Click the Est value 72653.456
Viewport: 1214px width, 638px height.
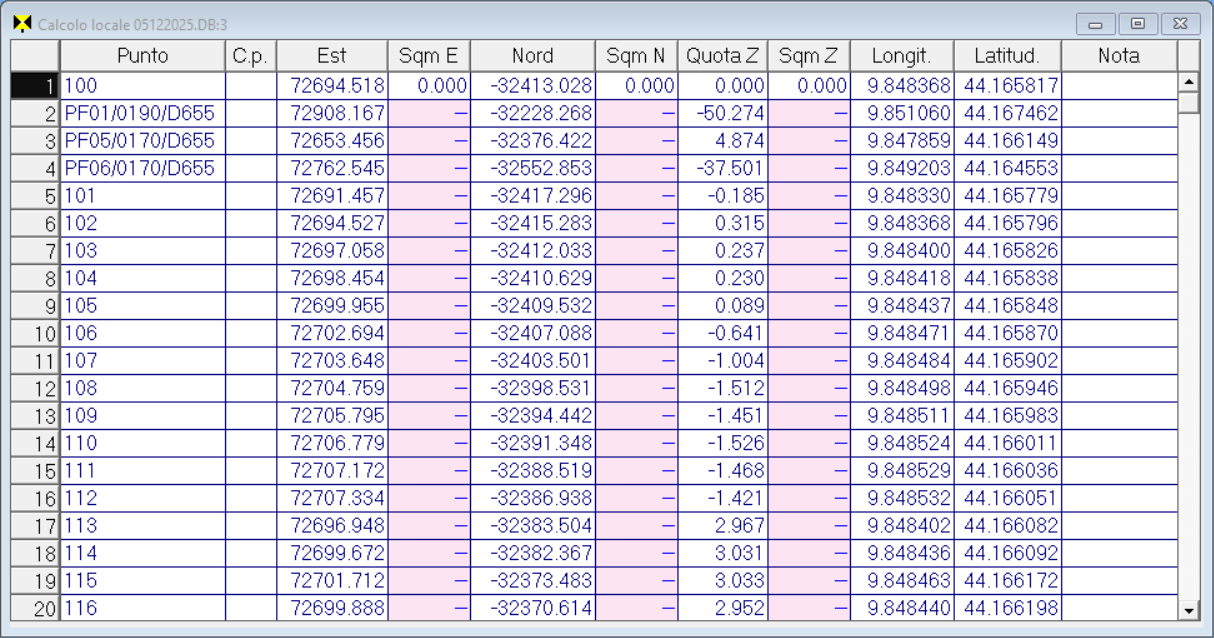click(332, 141)
